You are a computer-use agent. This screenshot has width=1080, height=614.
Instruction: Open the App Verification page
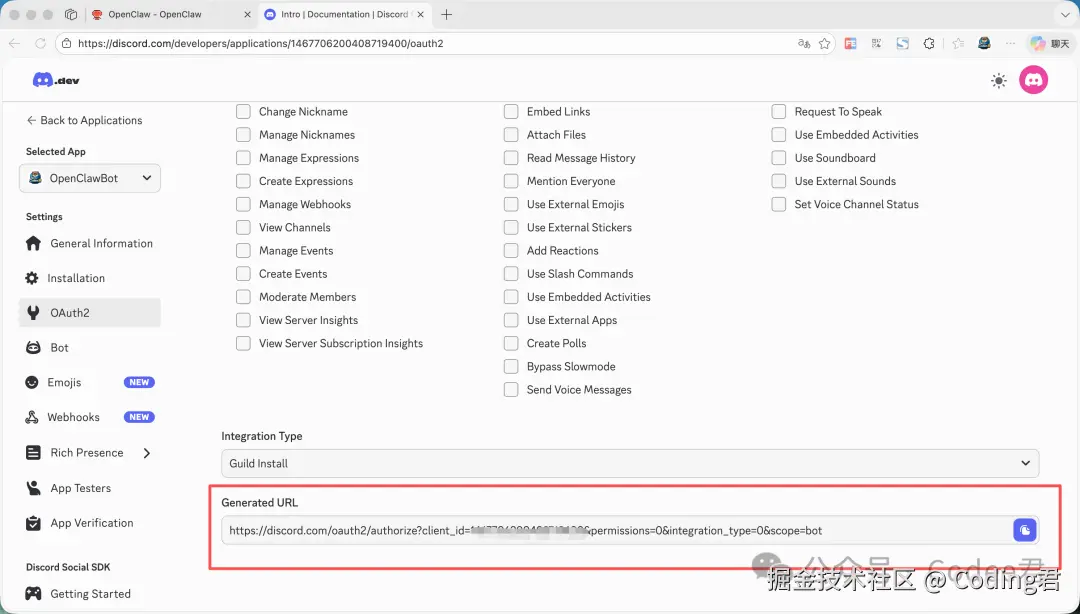coord(90,522)
